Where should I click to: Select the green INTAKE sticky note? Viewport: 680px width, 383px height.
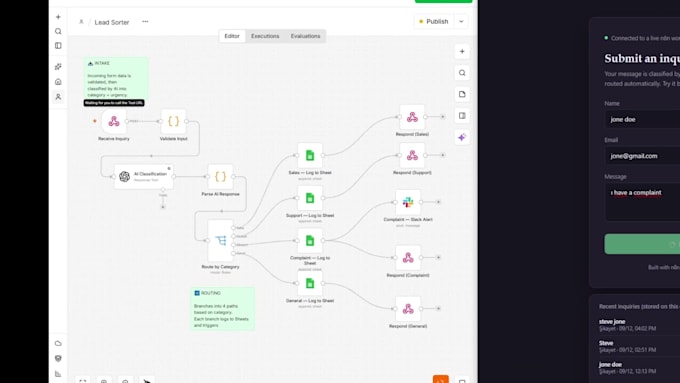(x=116, y=78)
